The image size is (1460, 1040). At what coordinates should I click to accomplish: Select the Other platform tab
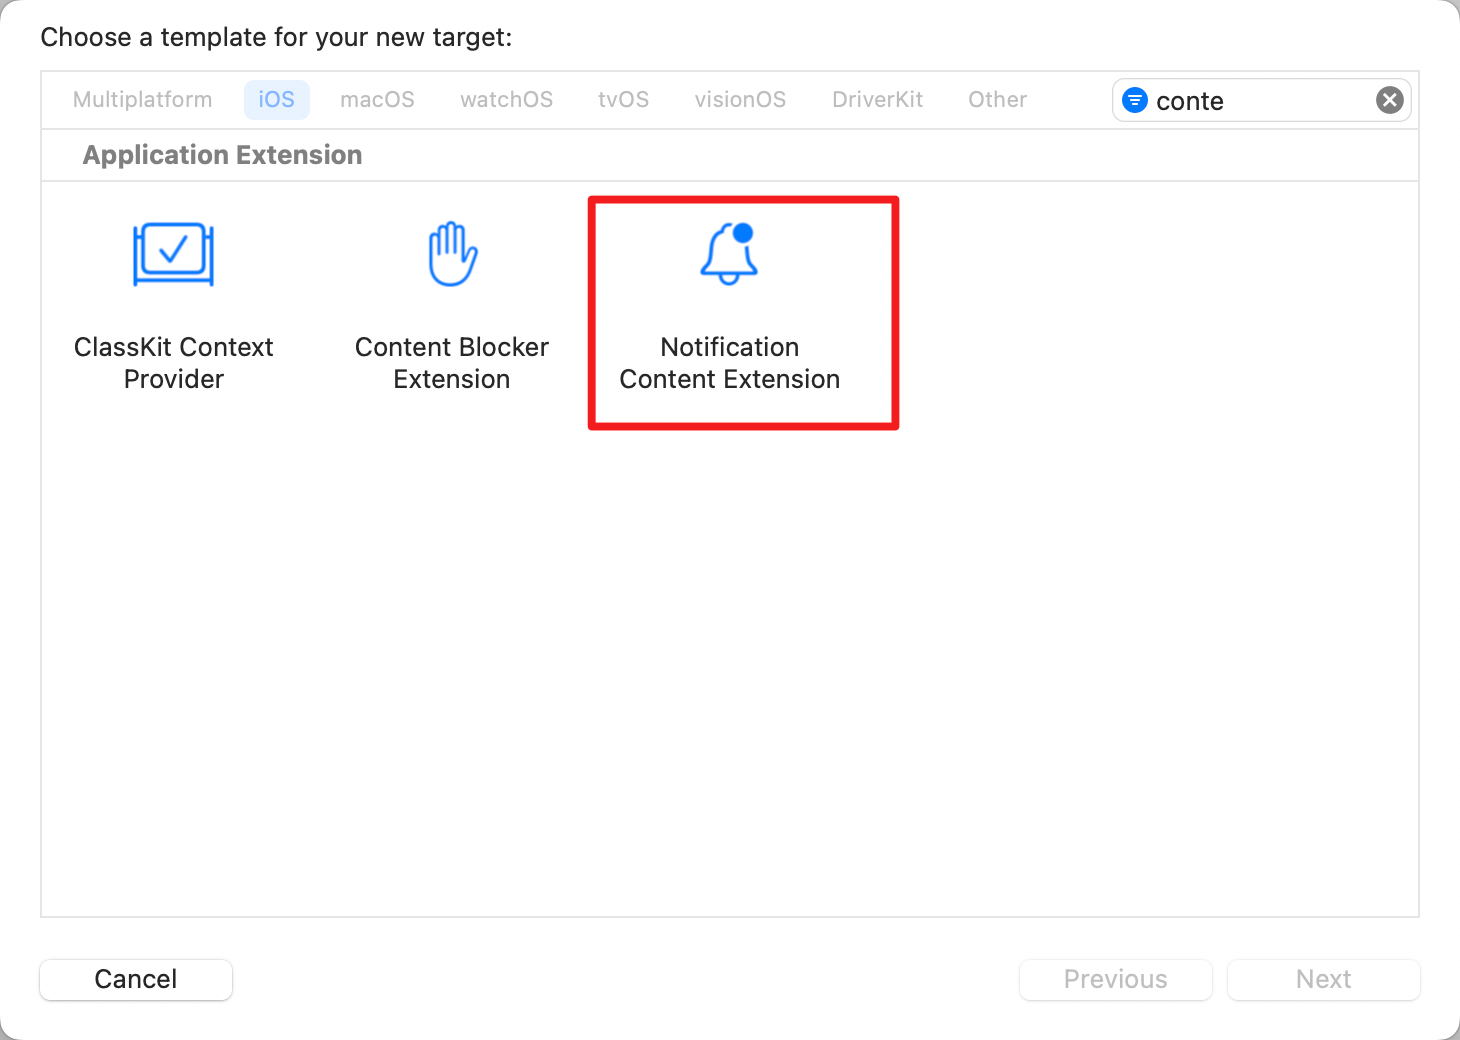pyautogui.click(x=997, y=100)
